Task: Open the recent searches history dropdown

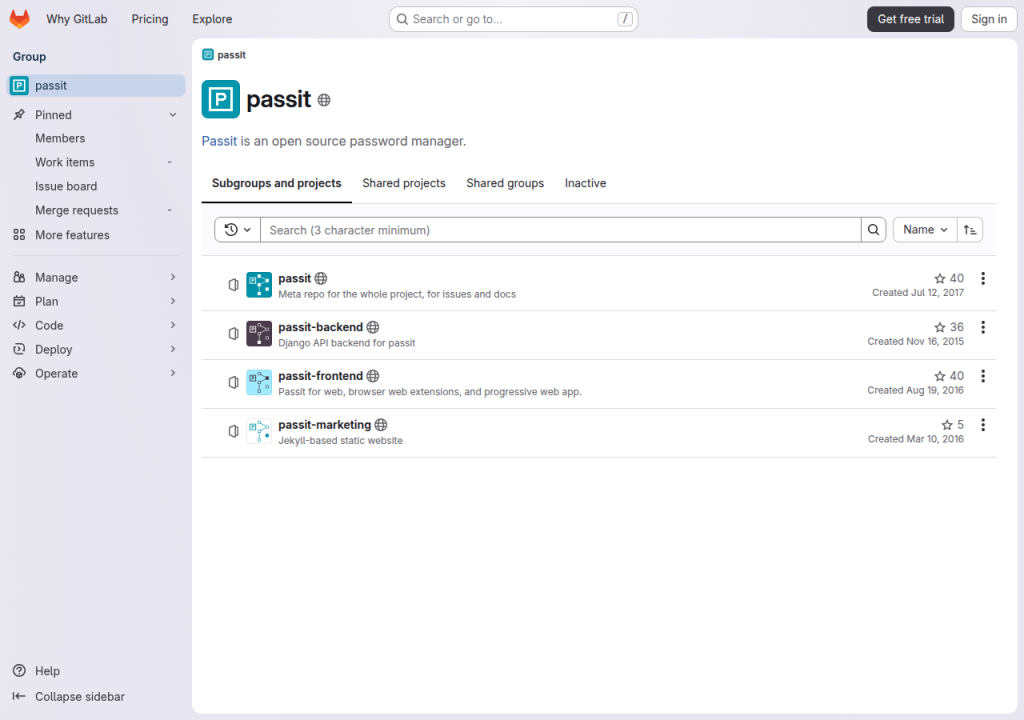Action: pos(238,230)
